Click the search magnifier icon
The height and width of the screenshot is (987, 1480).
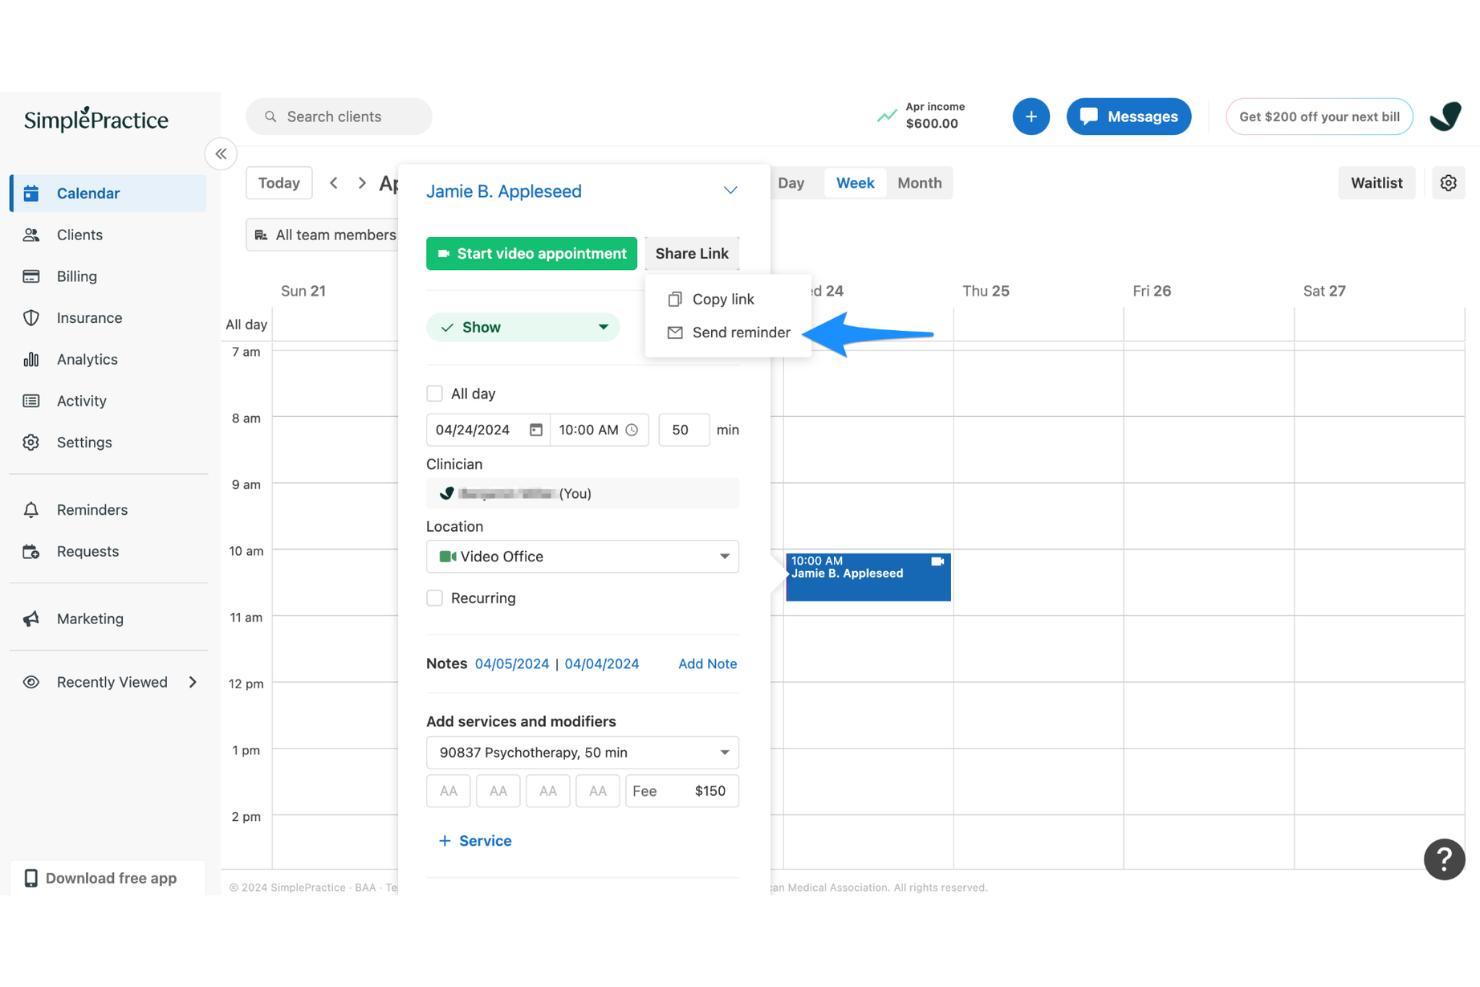(270, 117)
